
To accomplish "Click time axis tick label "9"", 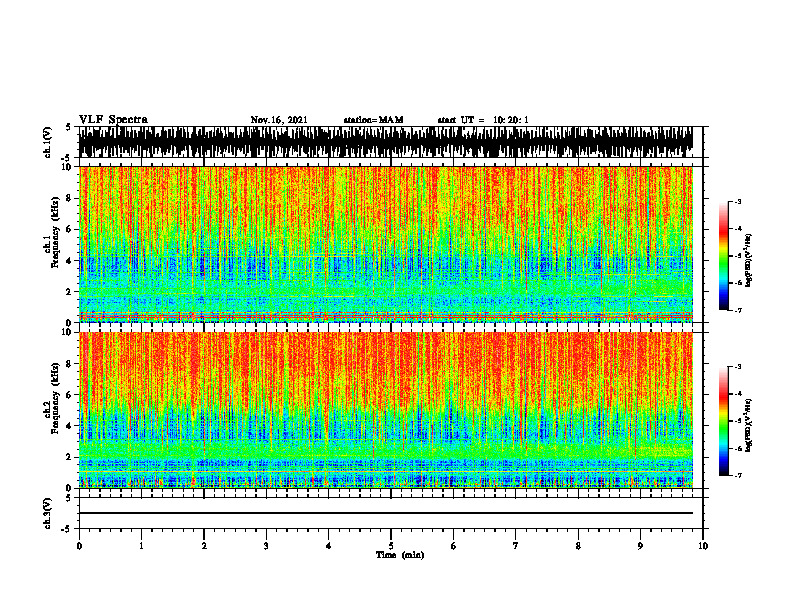I will tap(640, 546).
